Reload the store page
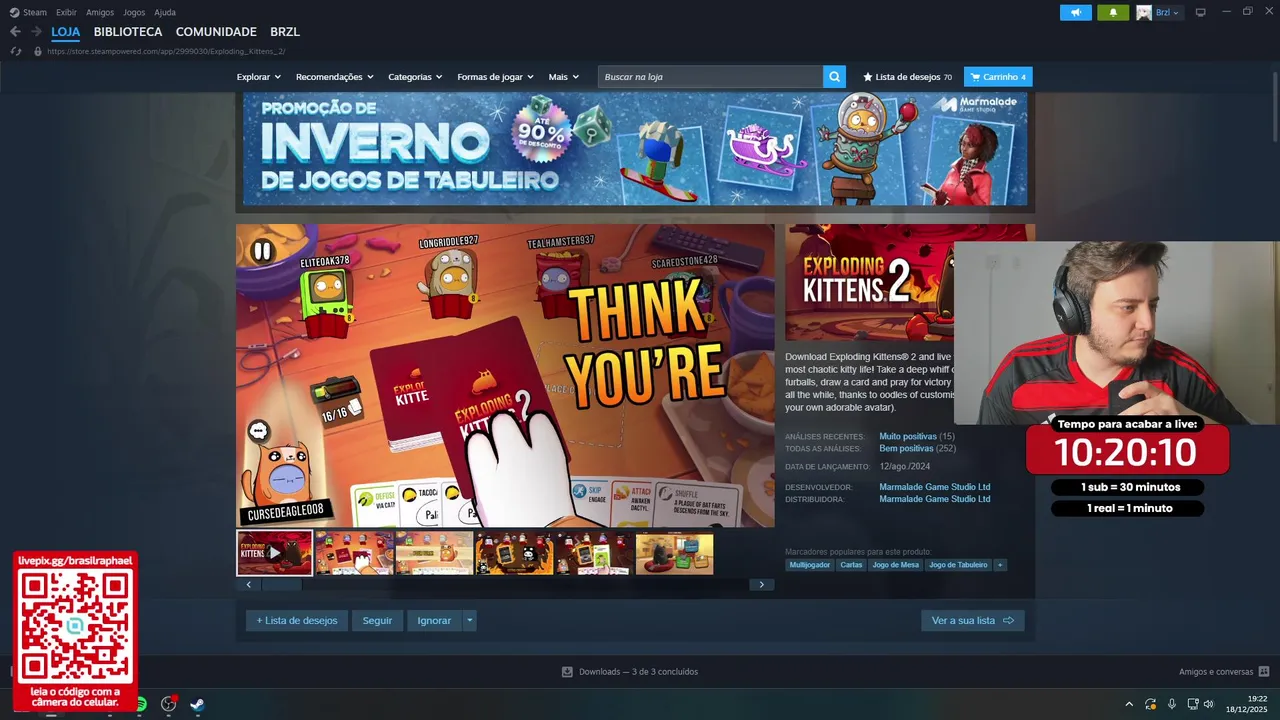Screen dimensions: 1280x720 pos(15,51)
